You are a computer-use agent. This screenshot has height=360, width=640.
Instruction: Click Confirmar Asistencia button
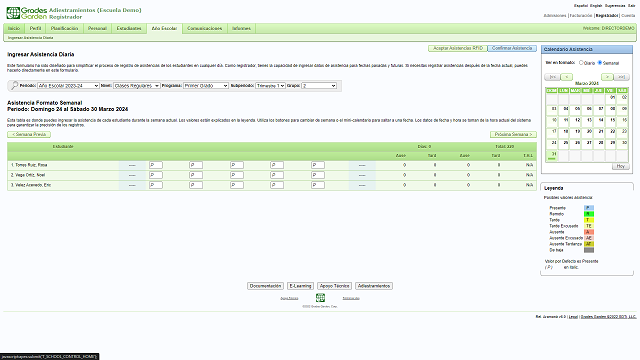512,48
